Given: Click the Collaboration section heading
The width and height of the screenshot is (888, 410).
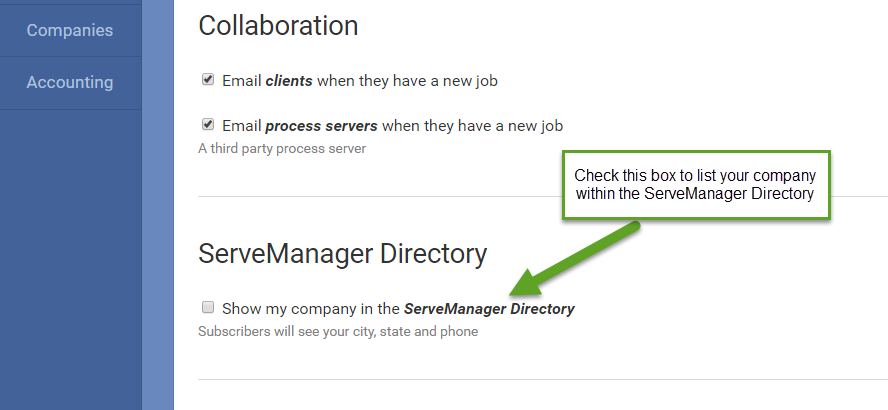Looking at the screenshot, I should point(278,26).
